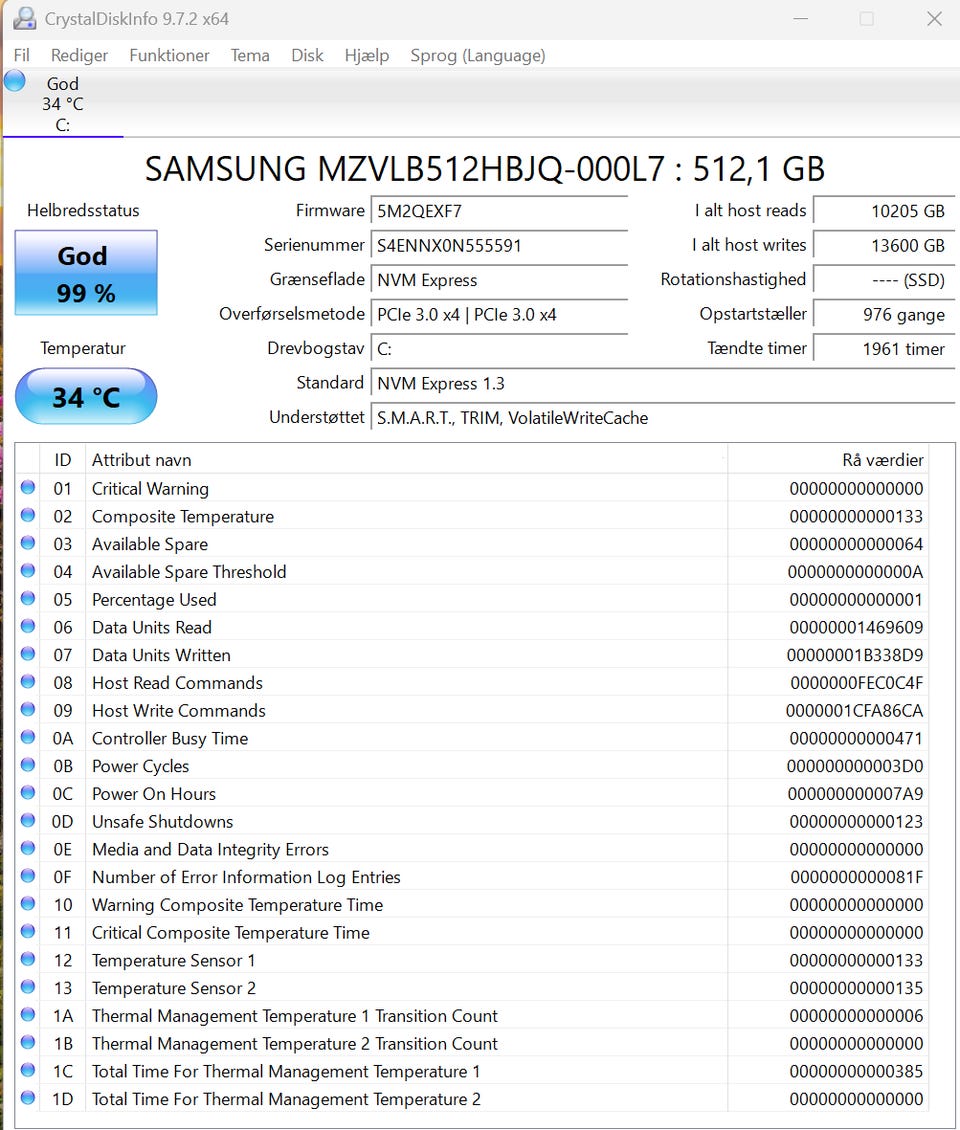
Task: Select the C: drive tab
Action: (x=62, y=104)
